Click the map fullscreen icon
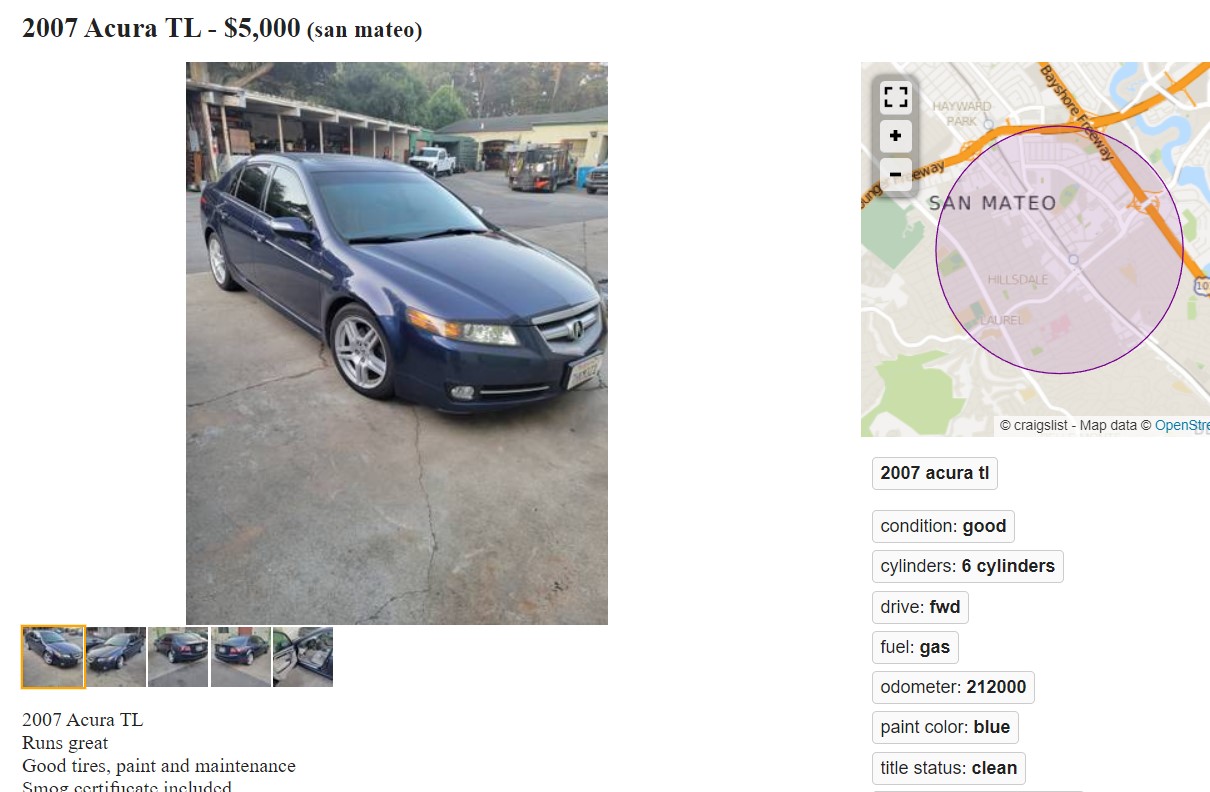The image size is (1210, 792). click(895, 97)
